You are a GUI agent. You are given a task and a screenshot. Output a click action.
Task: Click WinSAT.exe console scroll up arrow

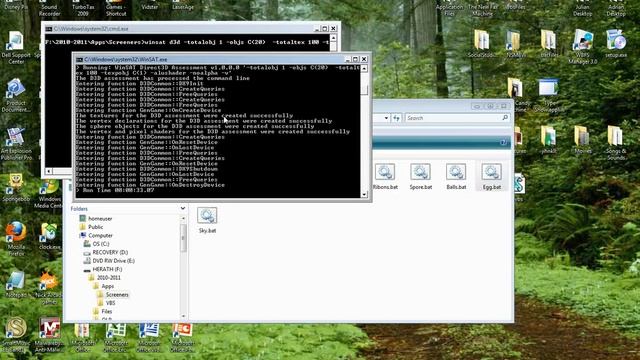(364, 69)
